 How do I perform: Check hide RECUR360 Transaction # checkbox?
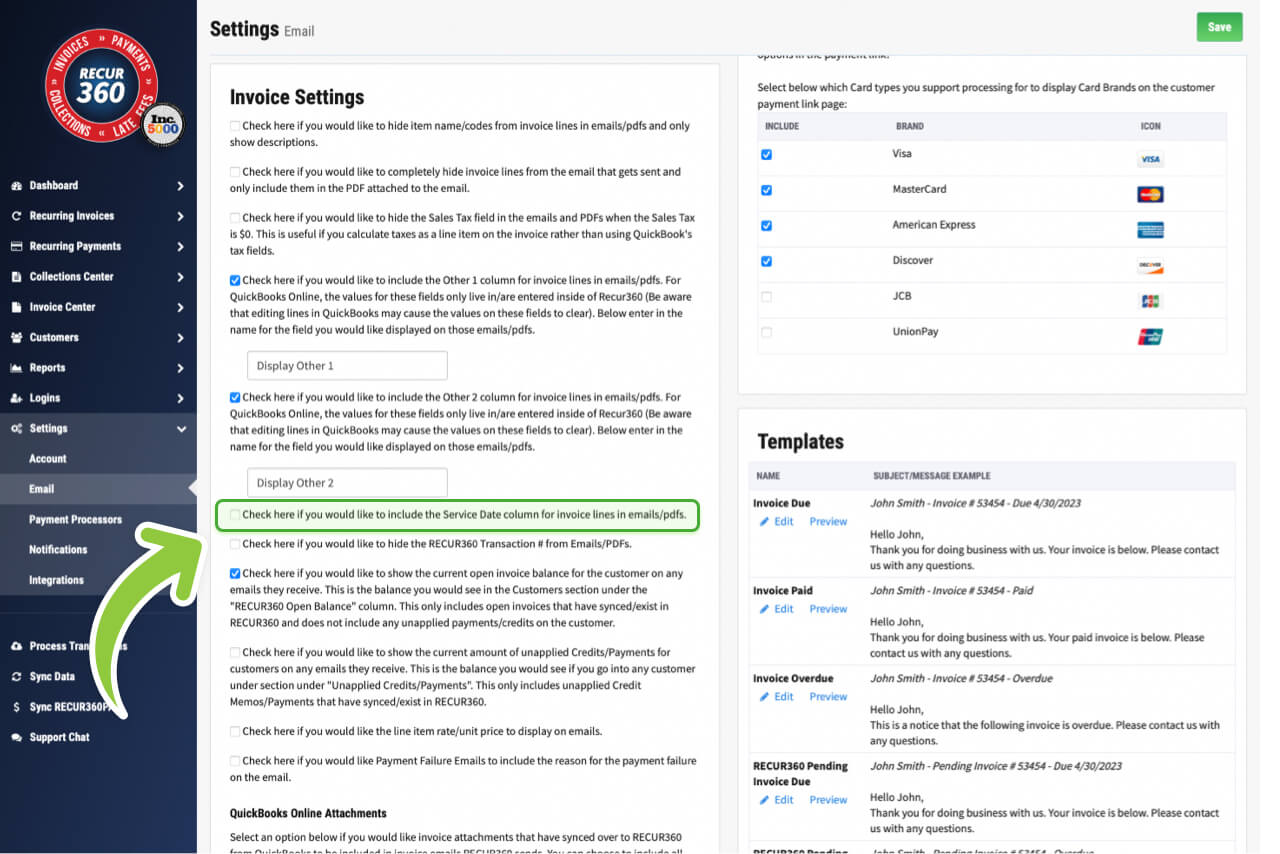pyautogui.click(x=235, y=544)
